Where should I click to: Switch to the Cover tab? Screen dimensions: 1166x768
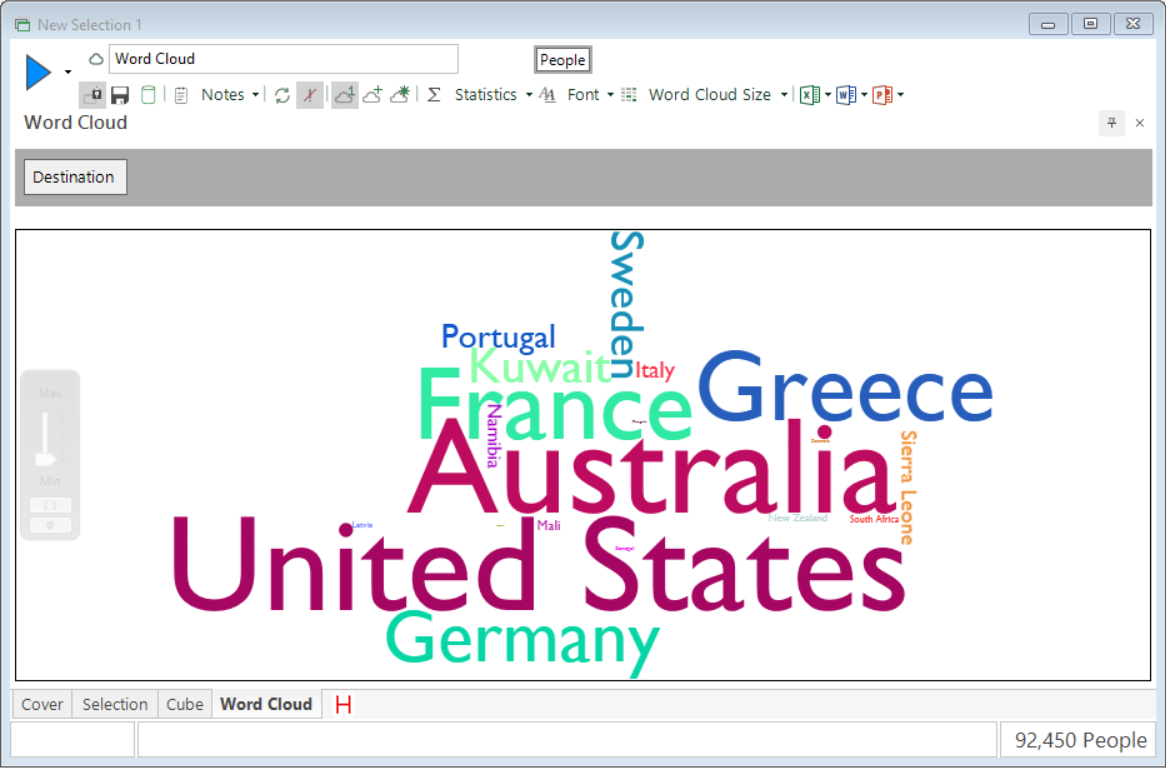42,704
